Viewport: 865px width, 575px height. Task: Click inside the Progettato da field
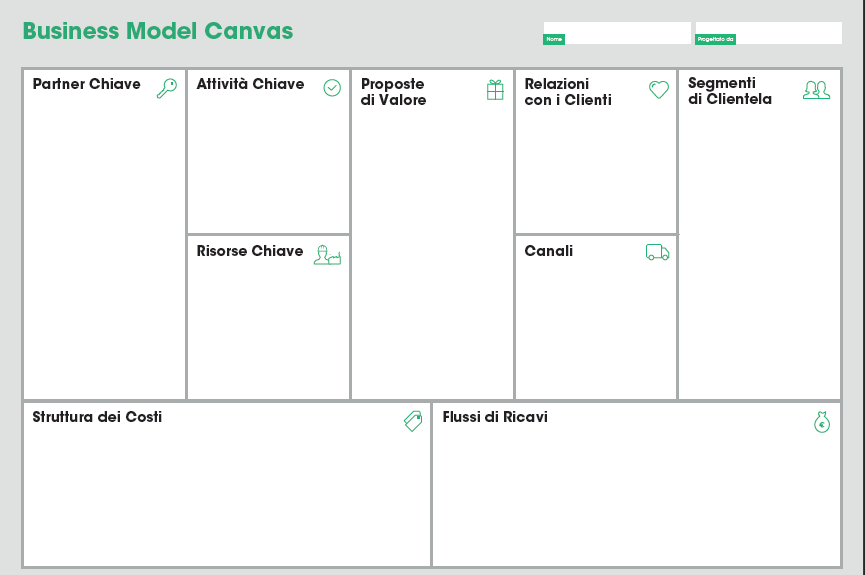point(769,33)
